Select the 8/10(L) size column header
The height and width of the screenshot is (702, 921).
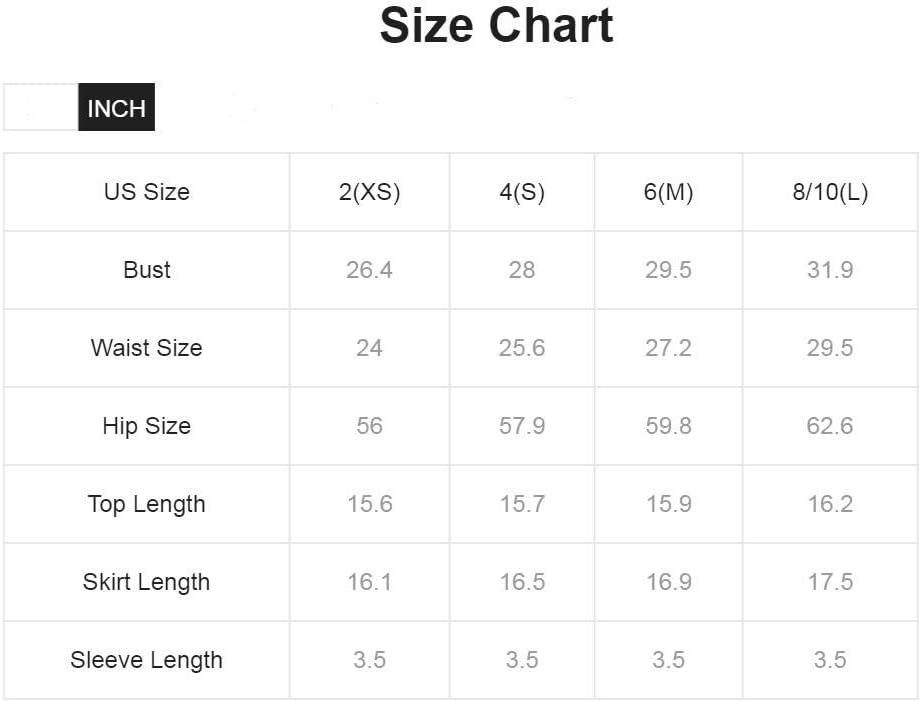point(831,192)
